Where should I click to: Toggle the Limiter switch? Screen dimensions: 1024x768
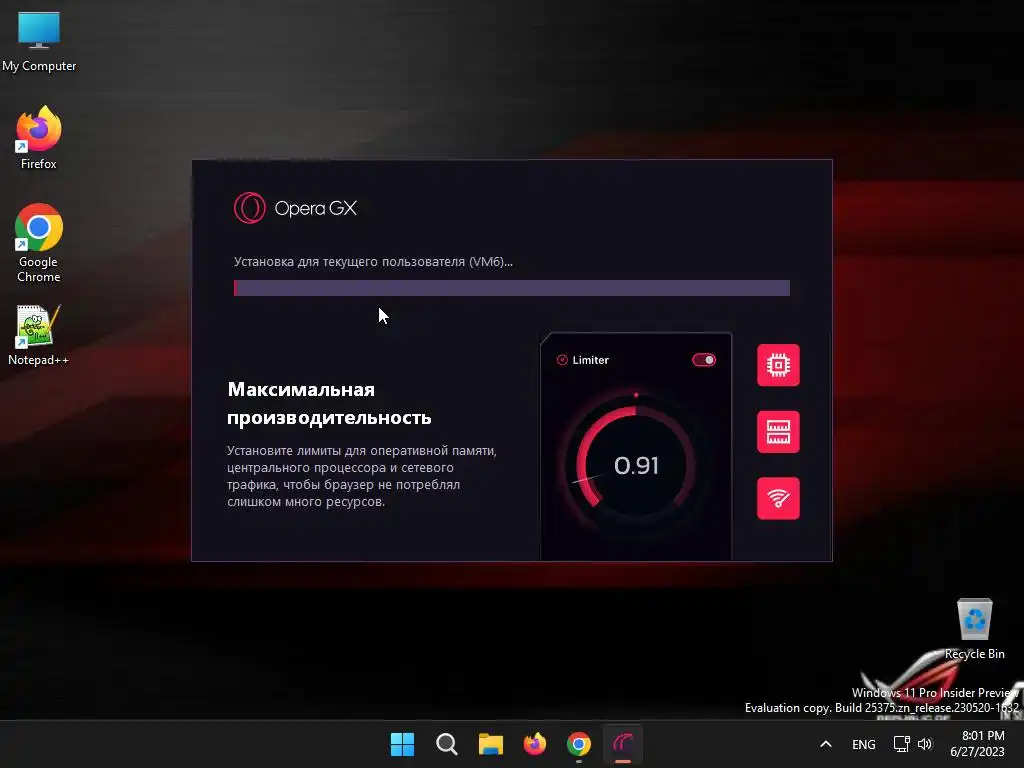704,360
